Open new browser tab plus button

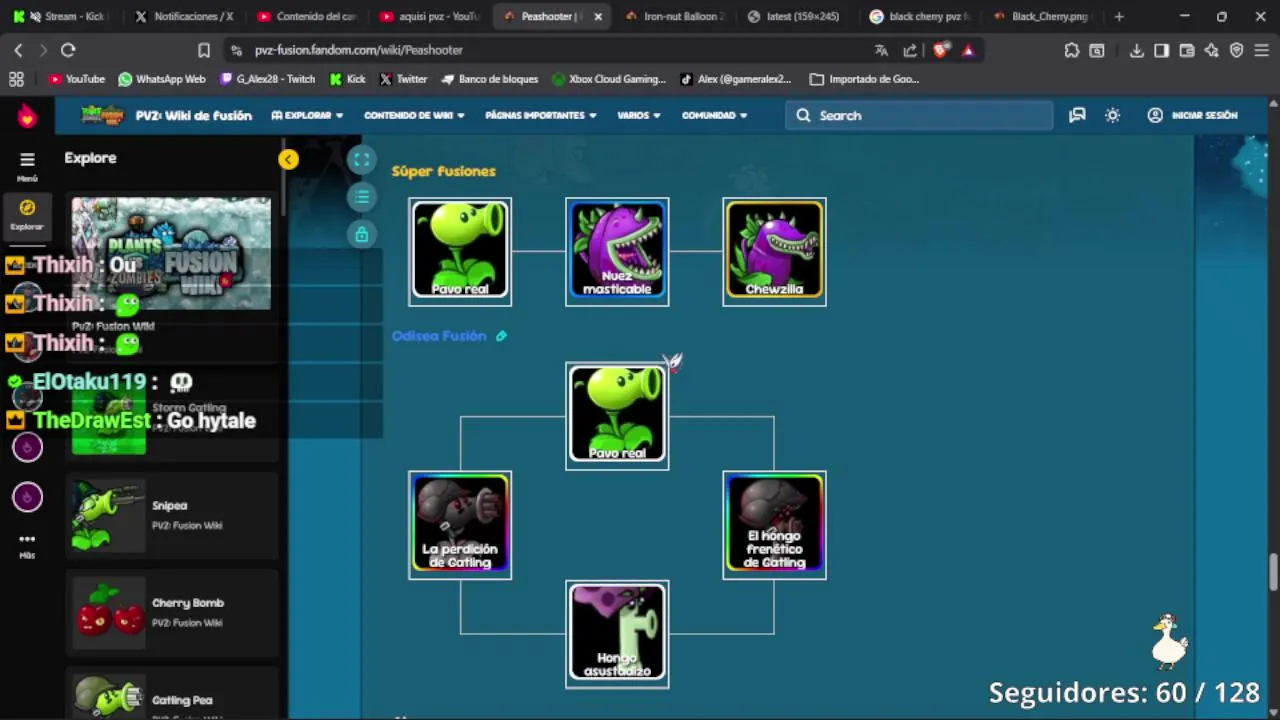1119,16
